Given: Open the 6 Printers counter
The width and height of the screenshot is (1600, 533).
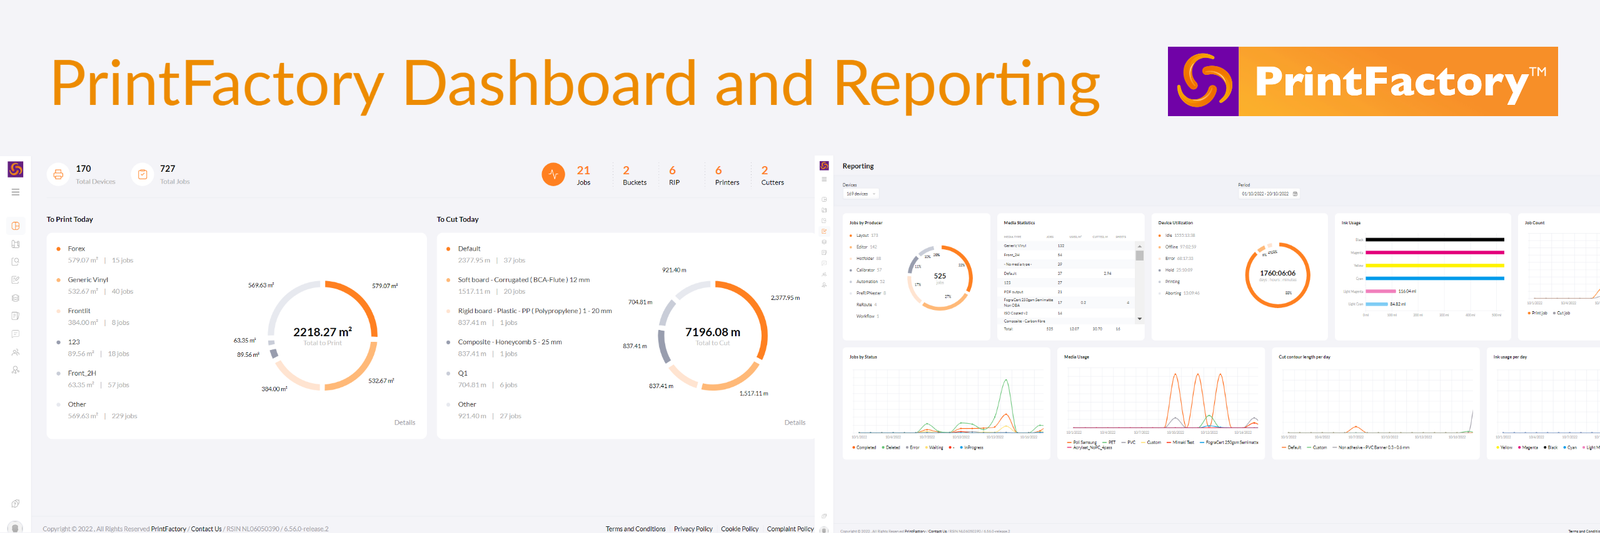Looking at the screenshot, I should click(x=727, y=175).
